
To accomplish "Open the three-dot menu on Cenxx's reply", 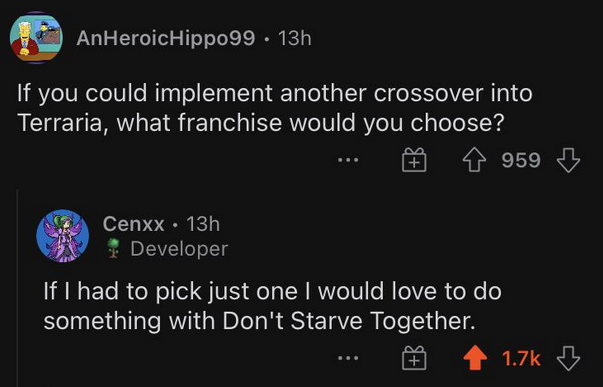I will pyautogui.click(x=348, y=358).
